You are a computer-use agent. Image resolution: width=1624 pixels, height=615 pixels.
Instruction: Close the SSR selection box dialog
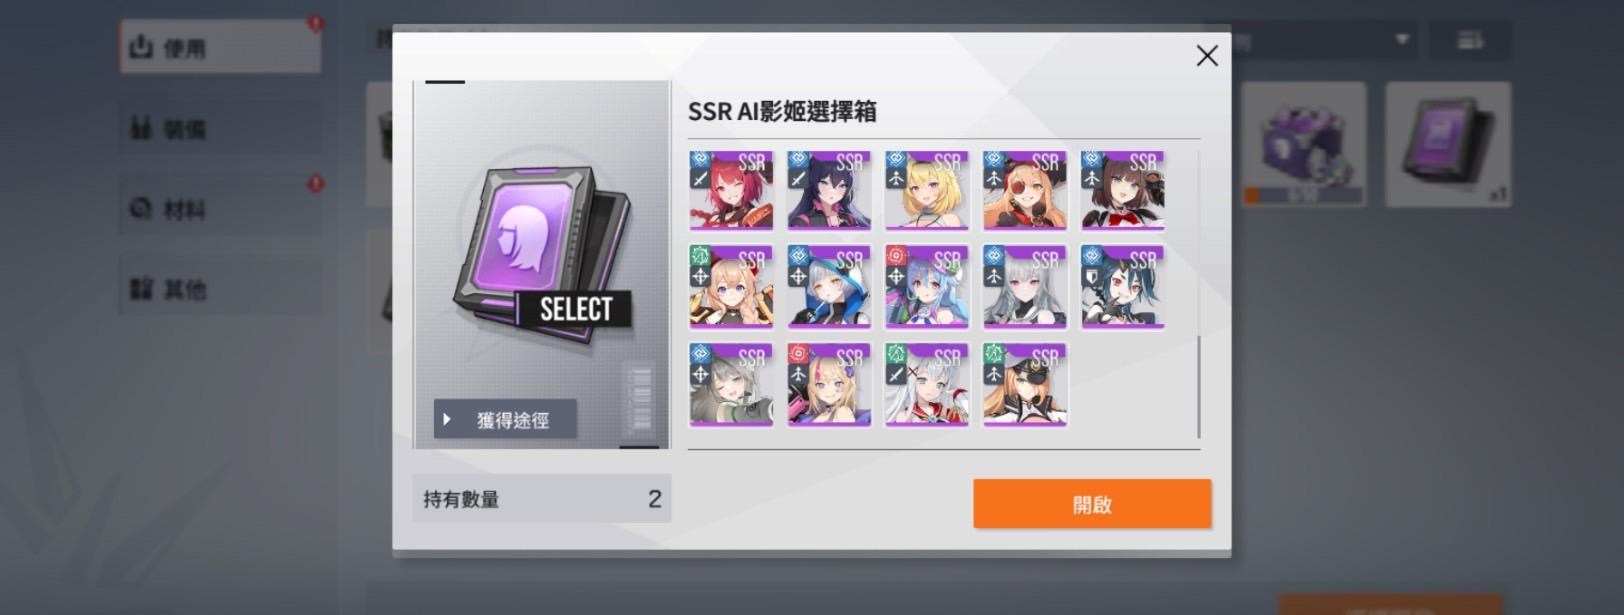[x=1207, y=56]
